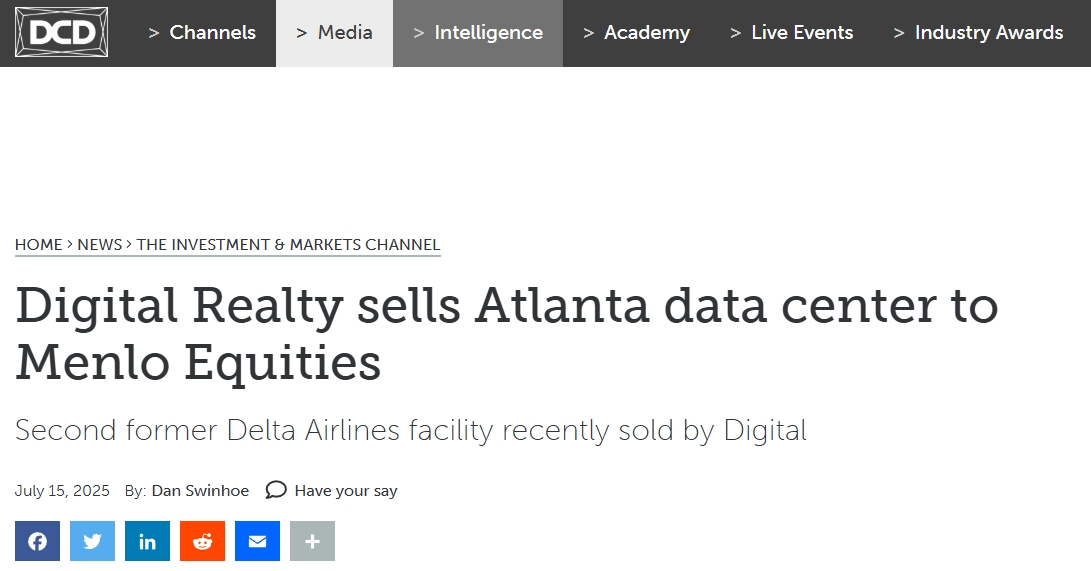
Task: Expand the Channels menu
Action: click(x=202, y=33)
